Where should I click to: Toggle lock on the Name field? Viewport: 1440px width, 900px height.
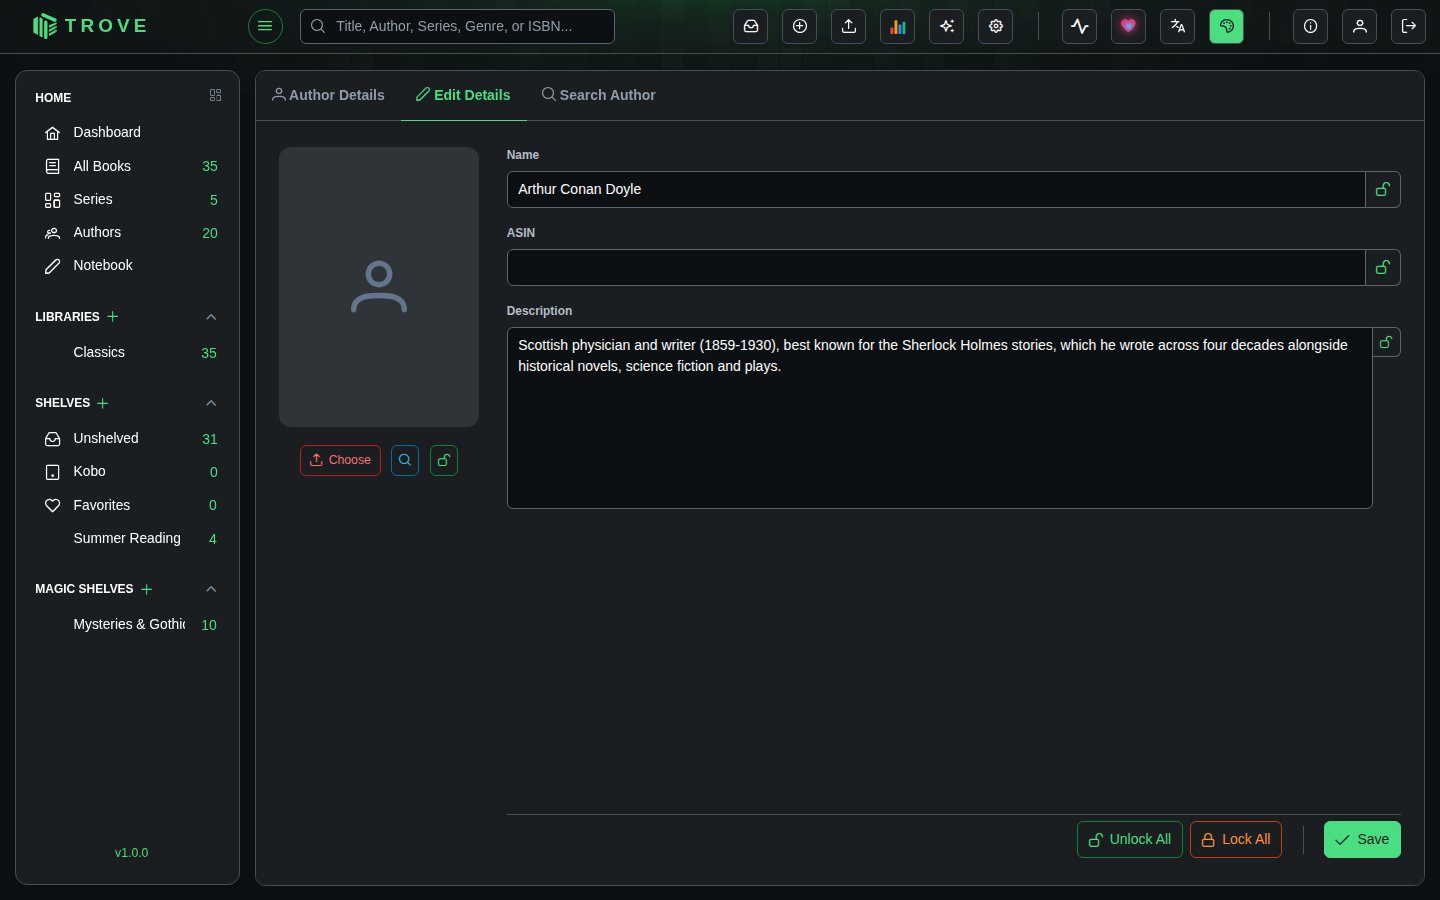click(x=1383, y=189)
